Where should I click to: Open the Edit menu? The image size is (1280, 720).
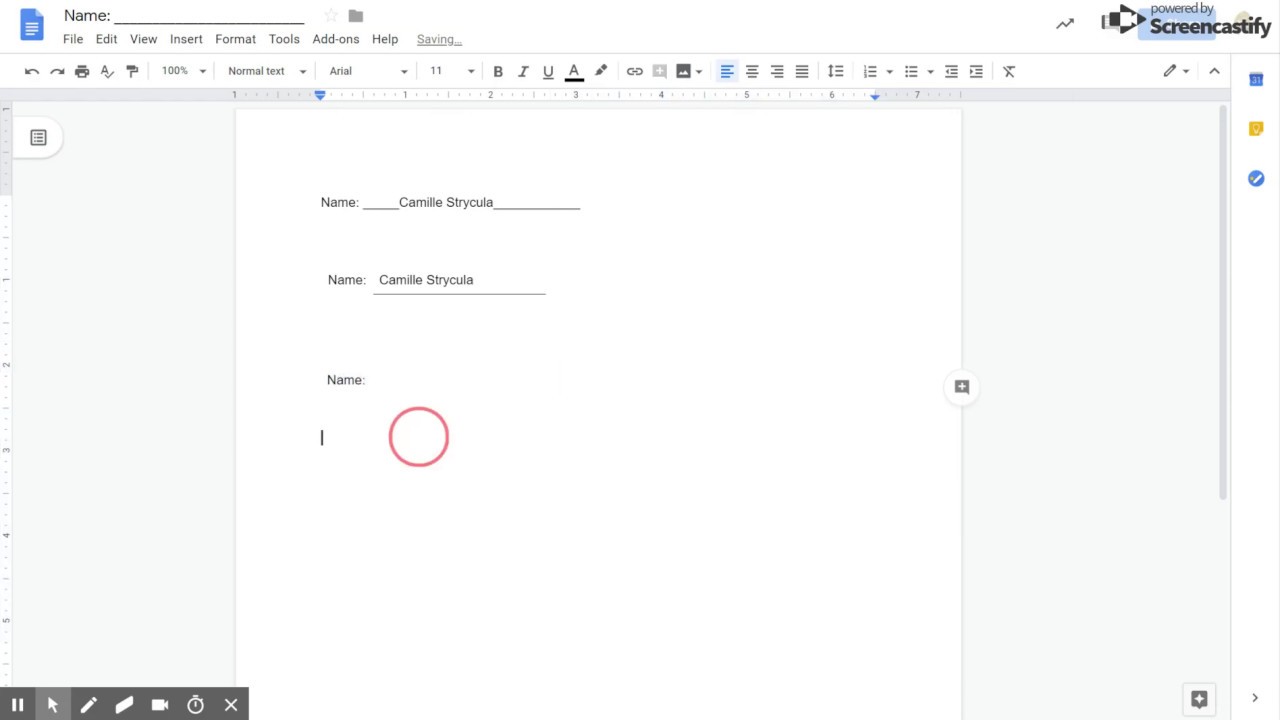point(106,39)
